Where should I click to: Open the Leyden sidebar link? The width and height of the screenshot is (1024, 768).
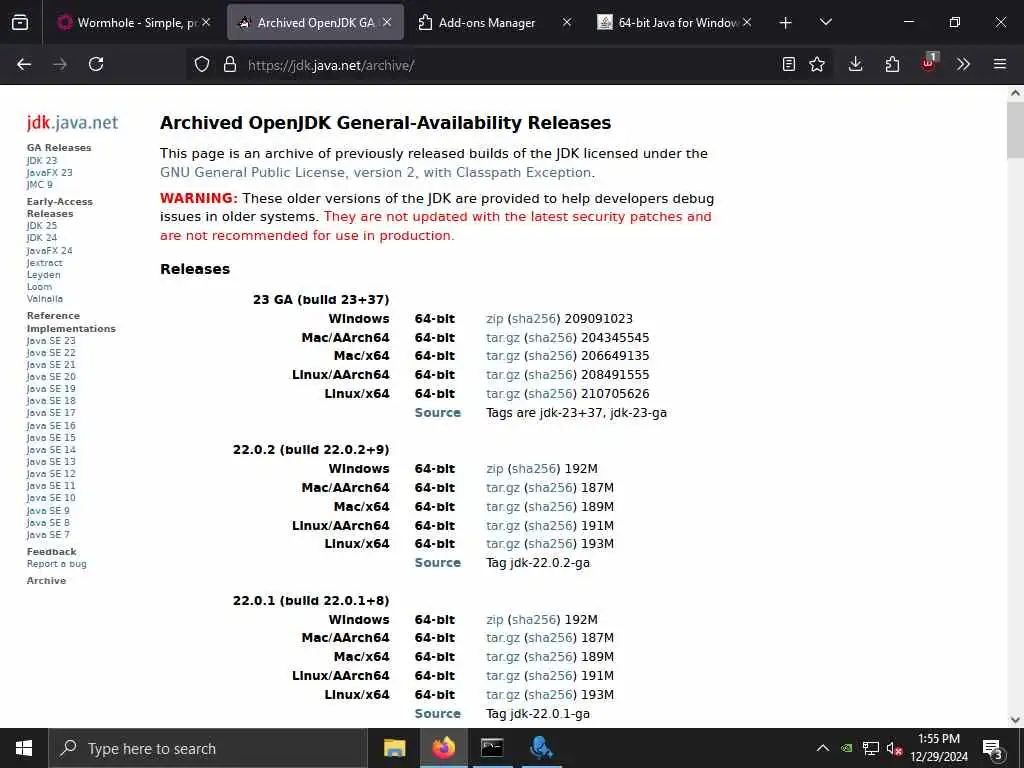coord(44,274)
